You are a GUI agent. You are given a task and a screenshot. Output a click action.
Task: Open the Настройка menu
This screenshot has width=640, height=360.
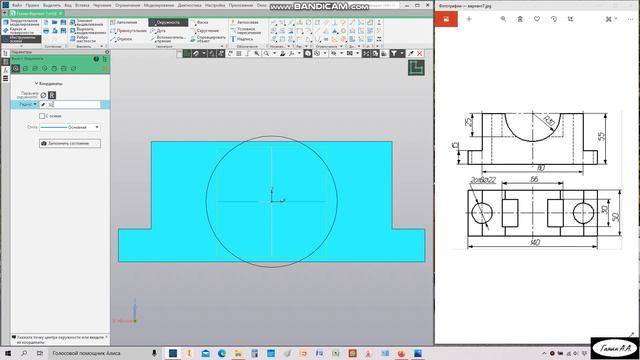click(215, 5)
